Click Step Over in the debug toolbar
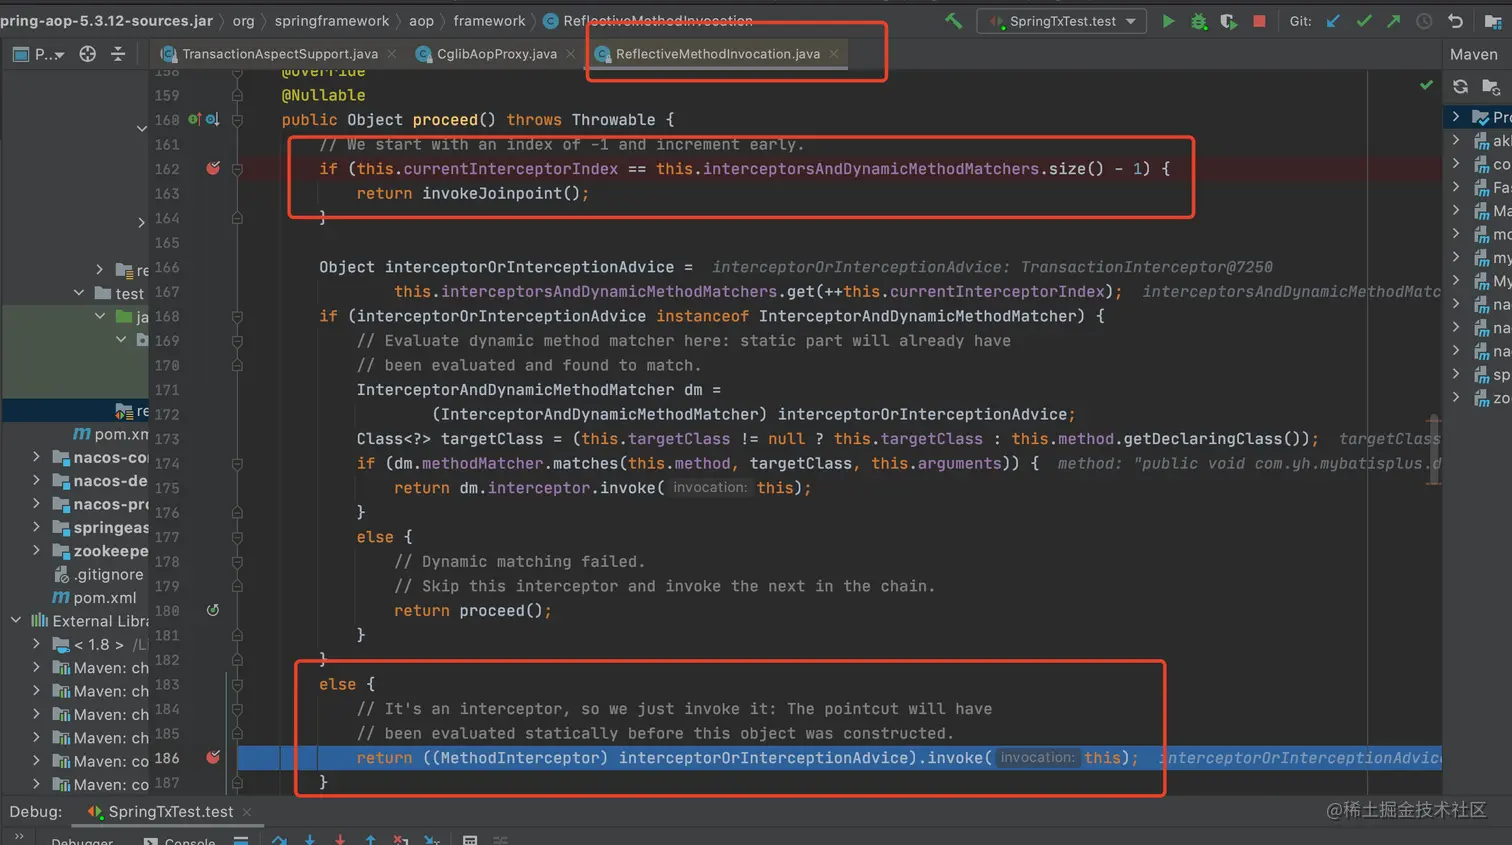1512x845 pixels. pos(279,840)
